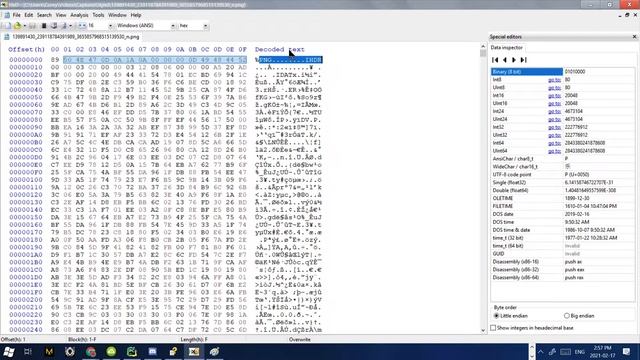The image size is (640, 360).
Task: Expand the Open icon's dropdown arrow
Action: pyautogui.click(x=24, y=26)
